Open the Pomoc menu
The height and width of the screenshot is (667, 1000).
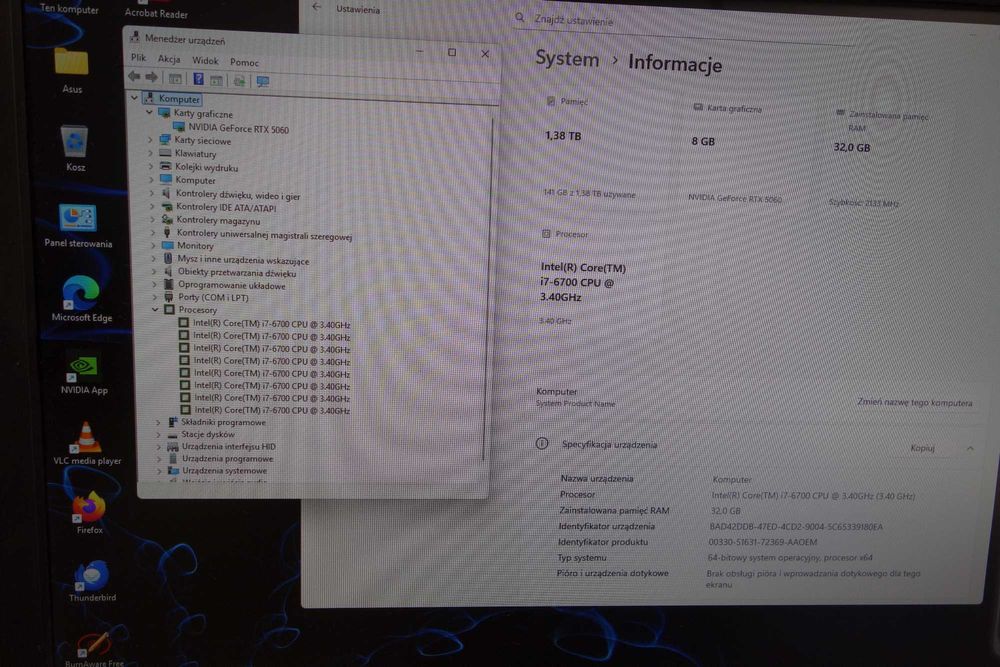point(244,62)
